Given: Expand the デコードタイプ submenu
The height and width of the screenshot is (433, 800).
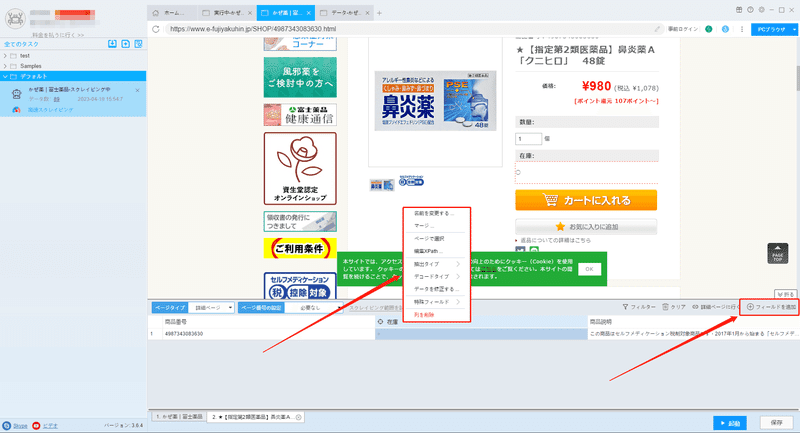Looking at the screenshot, I should [436, 276].
